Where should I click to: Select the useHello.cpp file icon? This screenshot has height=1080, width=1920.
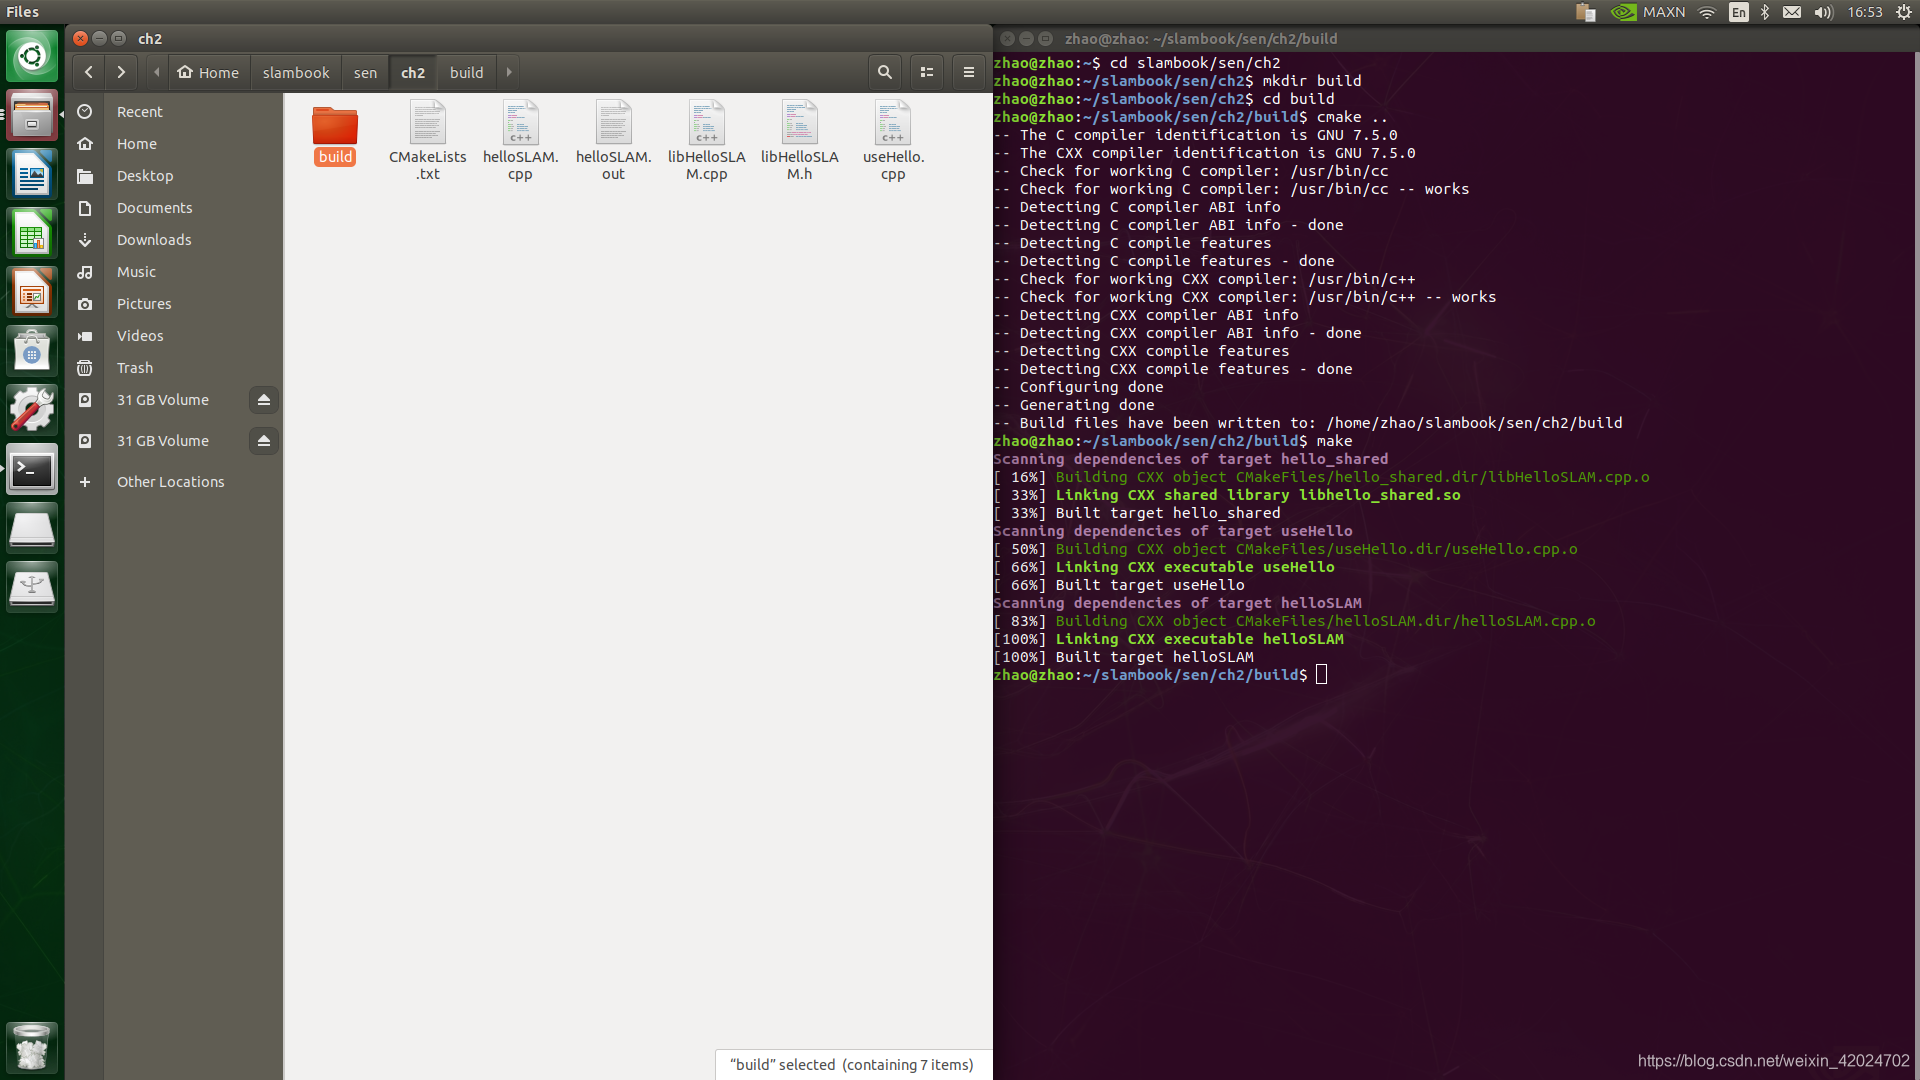893,124
